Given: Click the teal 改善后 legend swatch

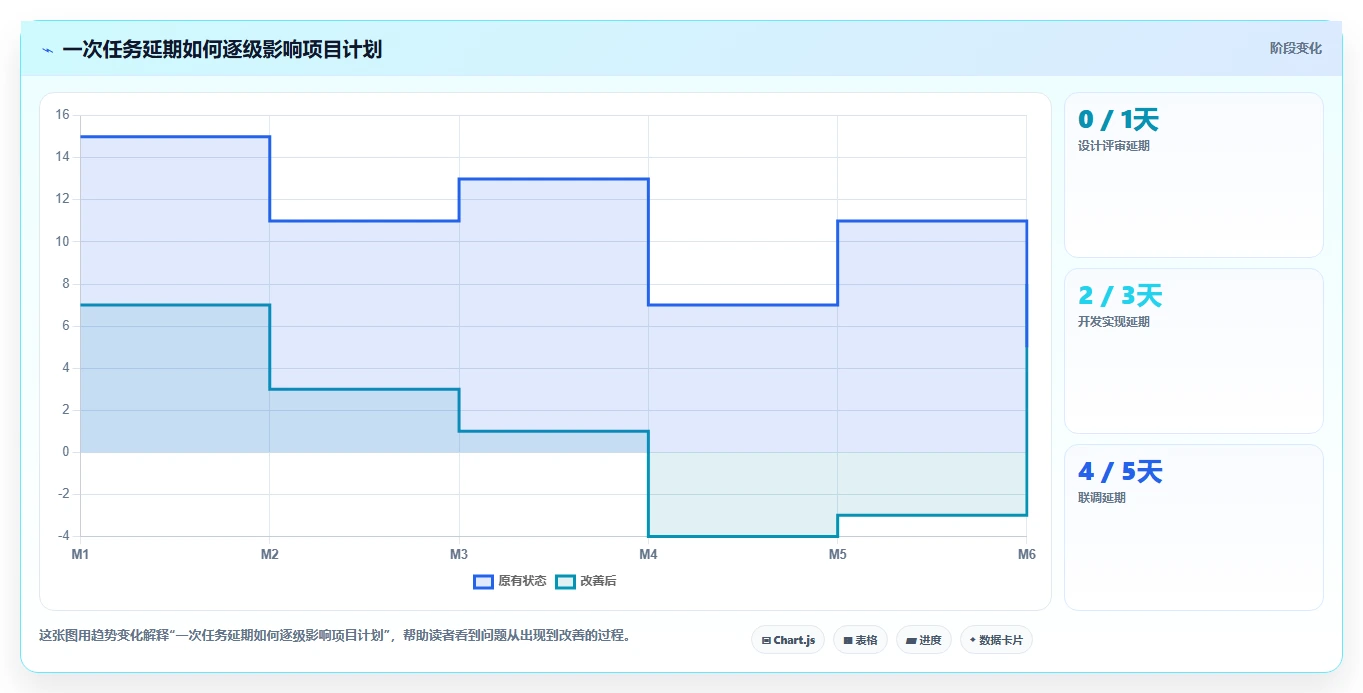Looking at the screenshot, I should coord(566,581).
